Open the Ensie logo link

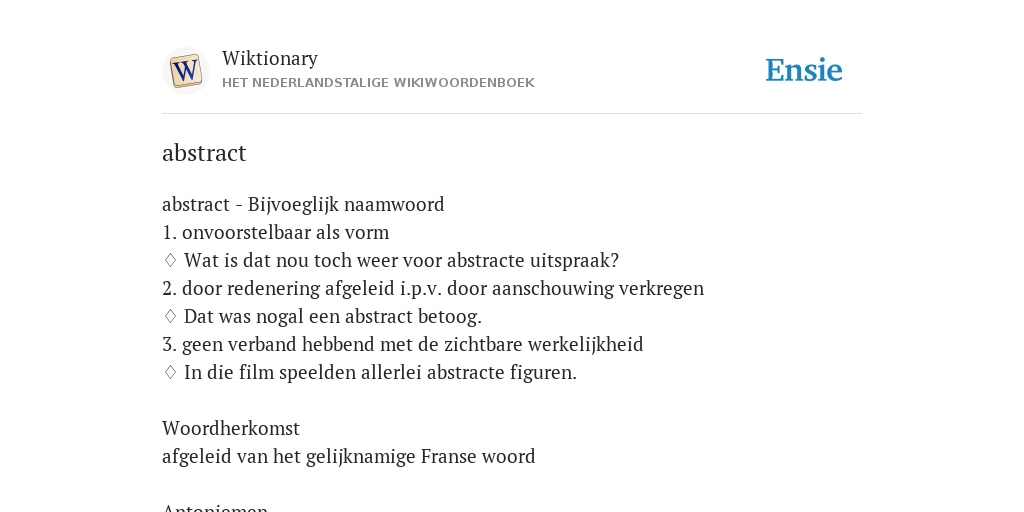804,70
